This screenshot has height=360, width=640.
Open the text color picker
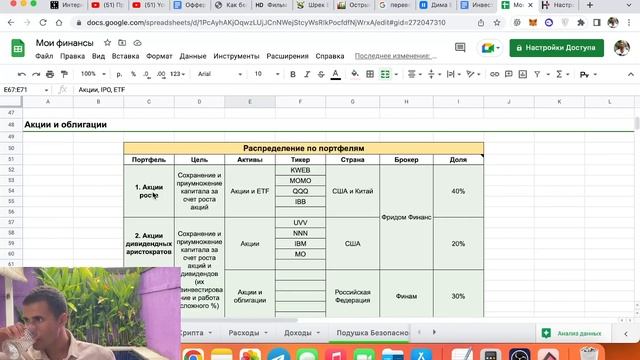(336, 74)
